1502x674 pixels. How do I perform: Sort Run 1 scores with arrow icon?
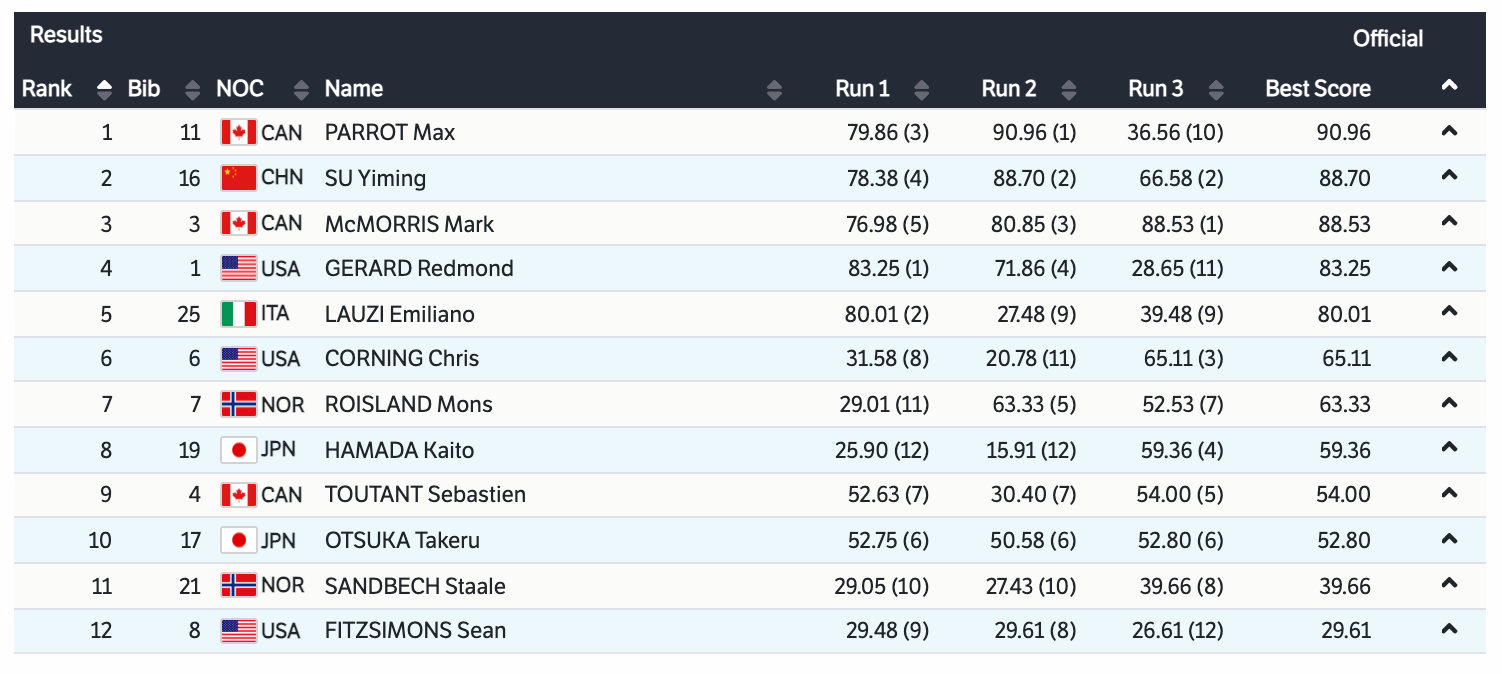(x=921, y=90)
